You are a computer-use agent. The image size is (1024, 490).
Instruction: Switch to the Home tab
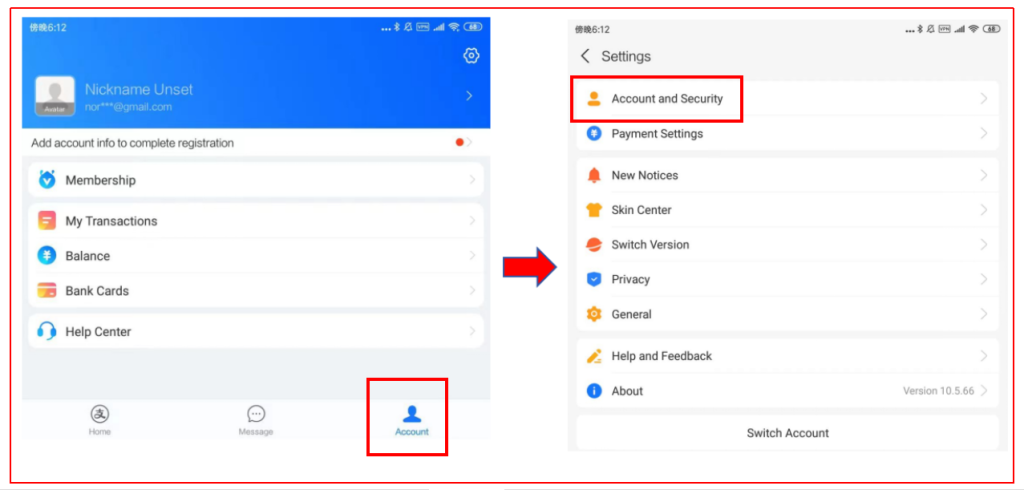(x=100, y=421)
